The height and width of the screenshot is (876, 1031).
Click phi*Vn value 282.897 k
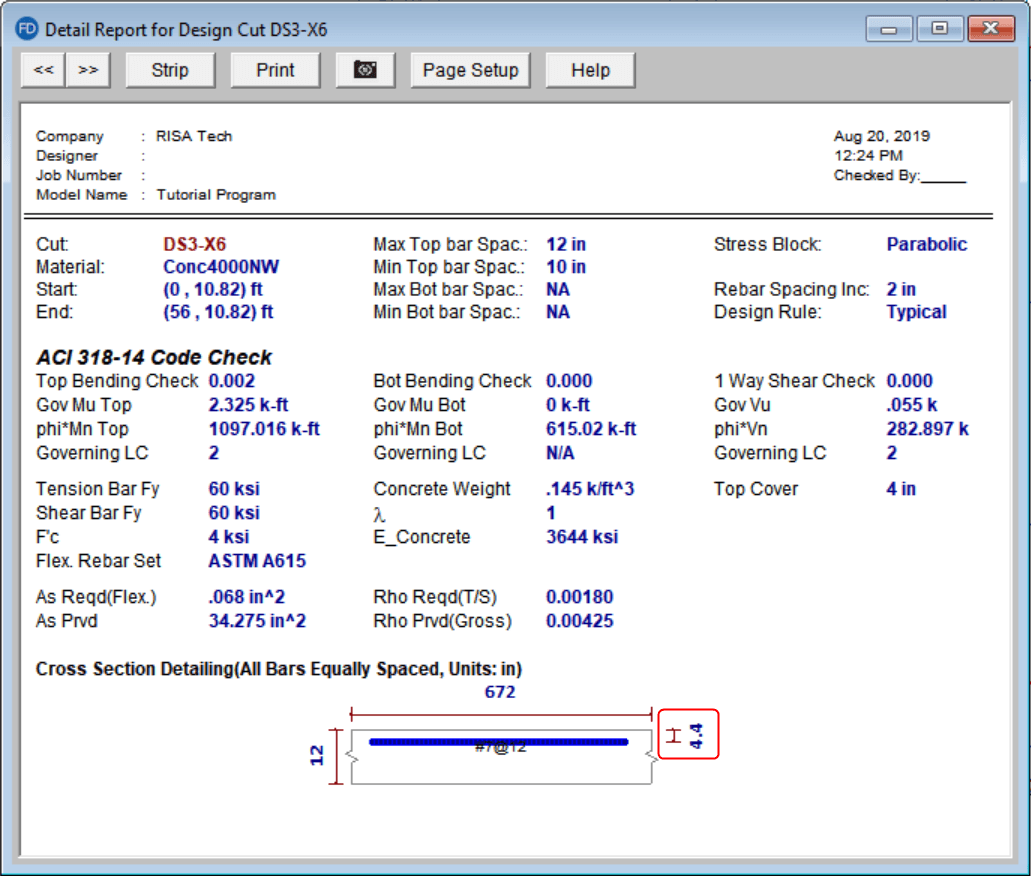(x=927, y=429)
